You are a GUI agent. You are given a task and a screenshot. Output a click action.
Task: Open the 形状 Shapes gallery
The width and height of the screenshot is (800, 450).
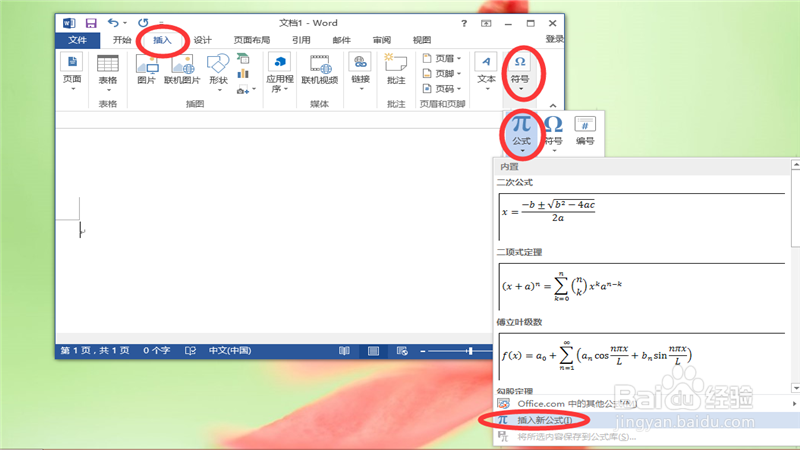click(x=218, y=73)
